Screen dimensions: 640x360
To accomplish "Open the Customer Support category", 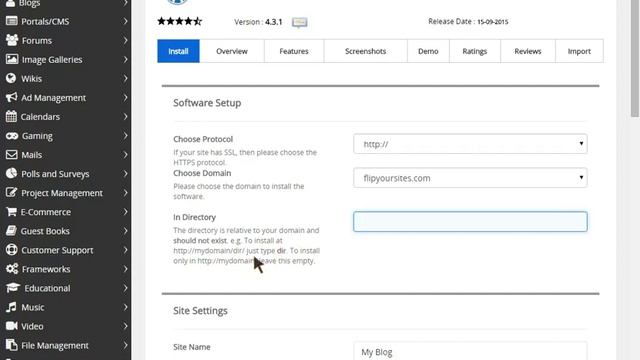I will pos(57,250).
